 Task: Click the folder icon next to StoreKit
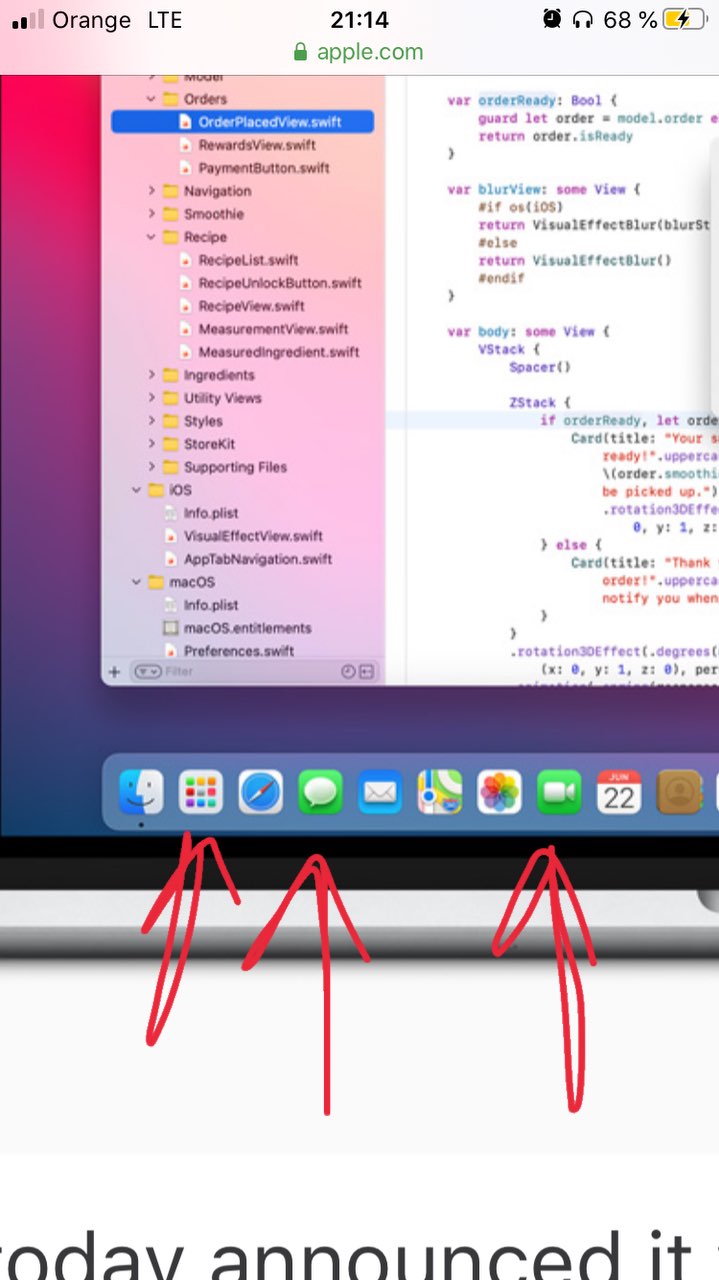click(170, 444)
